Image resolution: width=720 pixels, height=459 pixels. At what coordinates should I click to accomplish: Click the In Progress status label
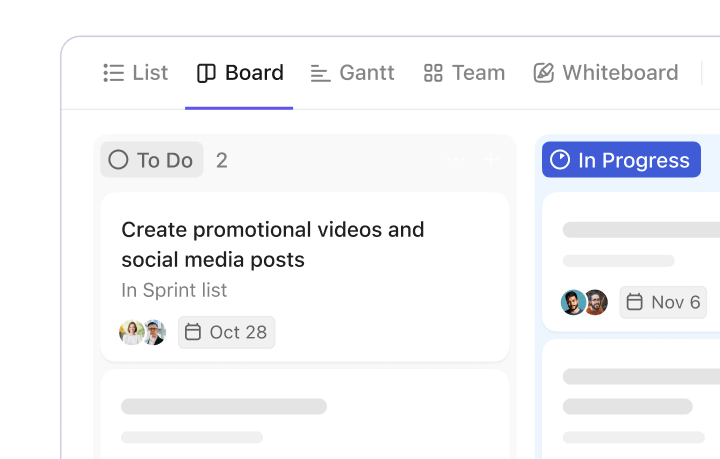[x=621, y=160]
